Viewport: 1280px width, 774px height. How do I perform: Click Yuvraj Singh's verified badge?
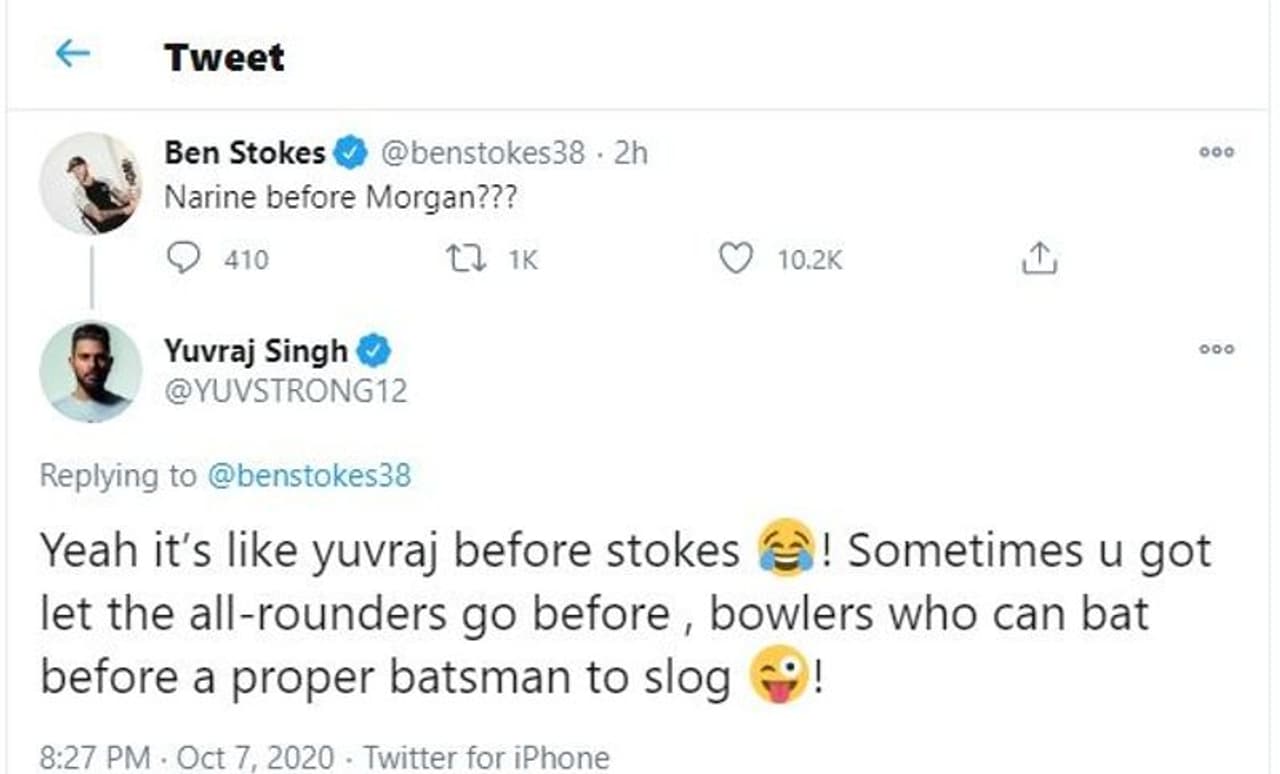coord(374,351)
